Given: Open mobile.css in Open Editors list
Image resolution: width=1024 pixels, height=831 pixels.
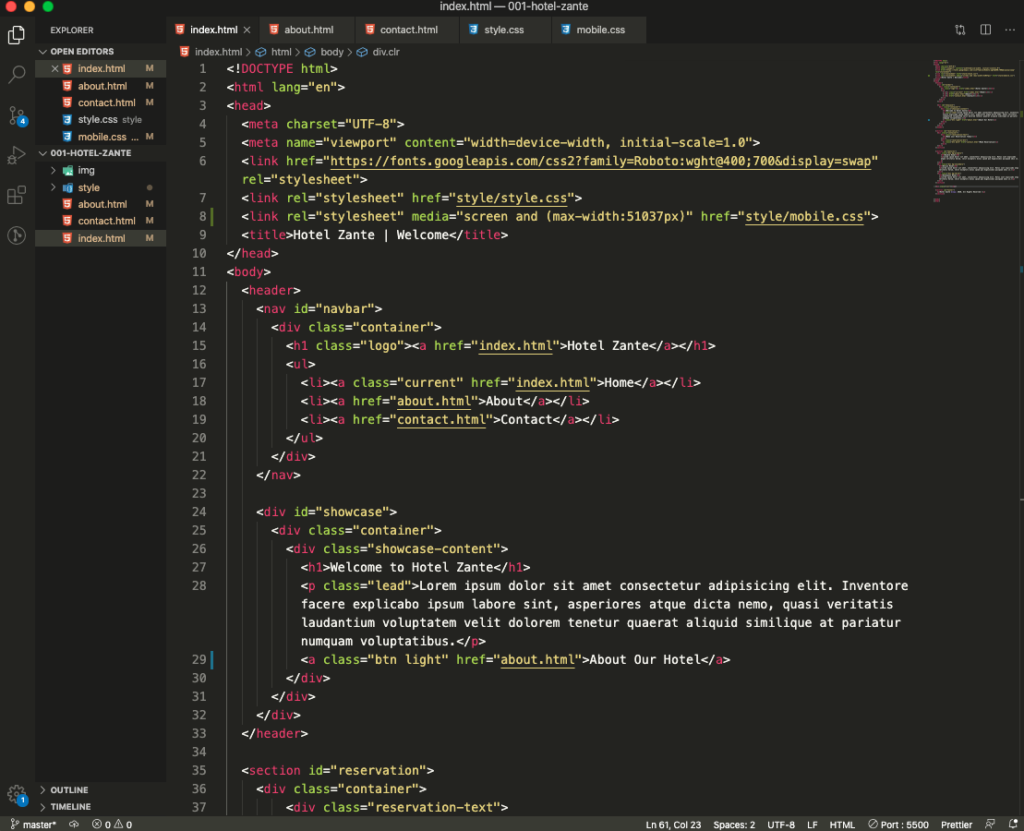Looking at the screenshot, I should [x=101, y=137].
